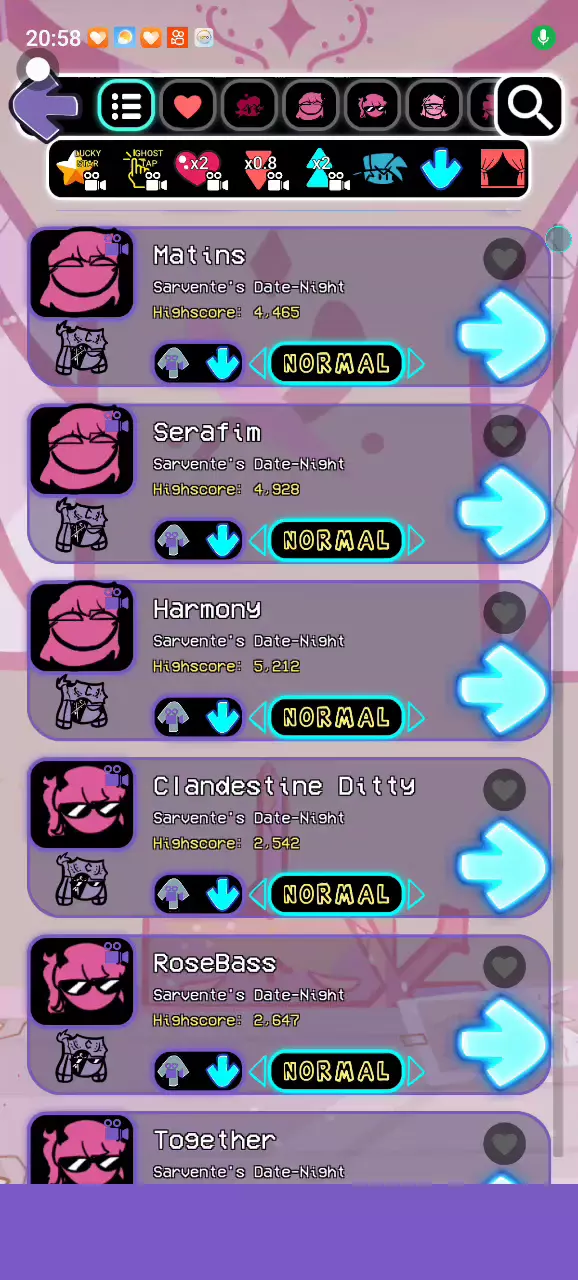Tap the purple back arrow
Viewport: 578px width, 1280px height.
46,105
